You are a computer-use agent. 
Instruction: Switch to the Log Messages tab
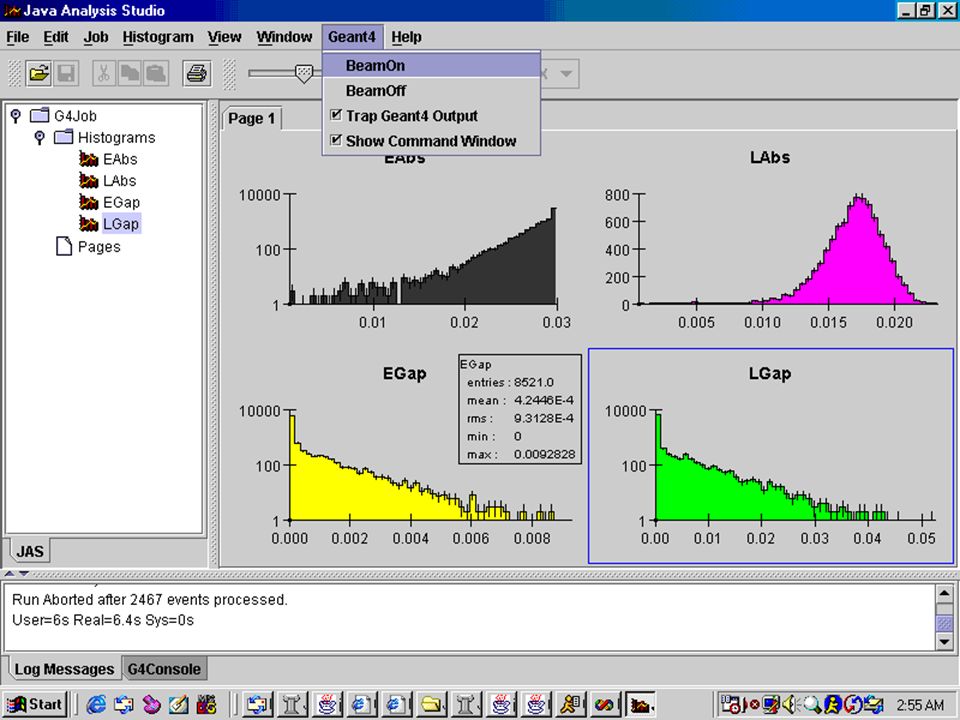tap(64, 669)
